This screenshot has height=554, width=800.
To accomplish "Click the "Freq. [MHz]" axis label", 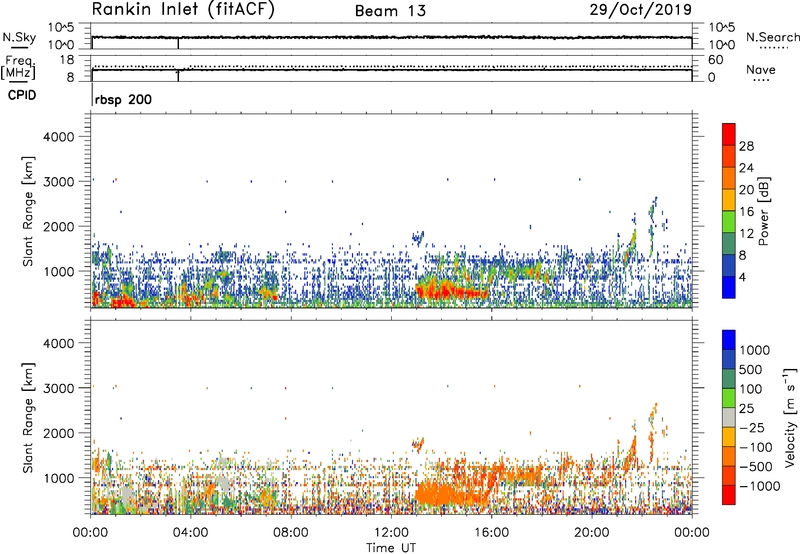I will 19,68.
